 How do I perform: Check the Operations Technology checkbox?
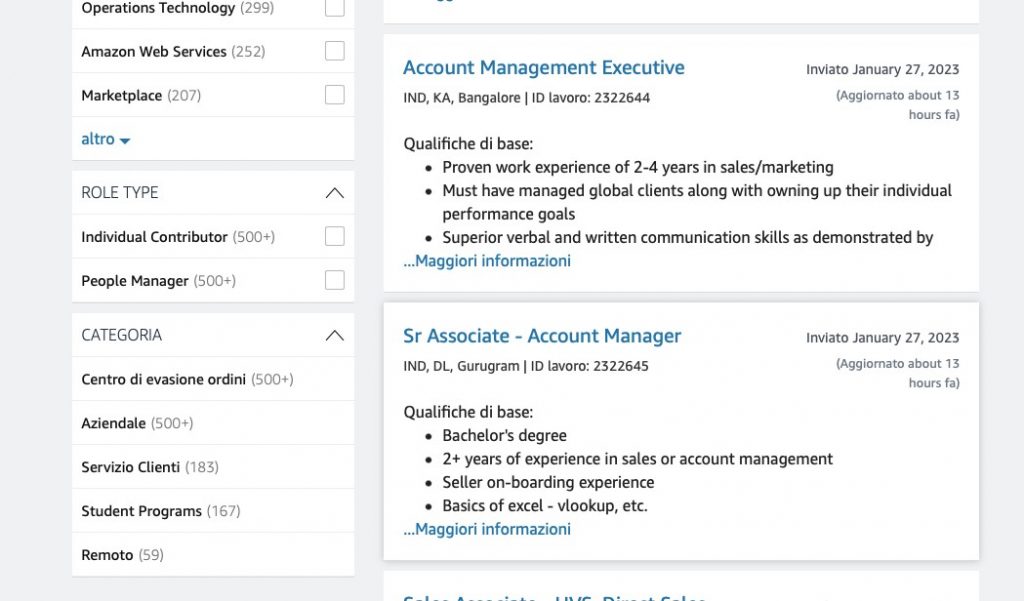[x=335, y=8]
